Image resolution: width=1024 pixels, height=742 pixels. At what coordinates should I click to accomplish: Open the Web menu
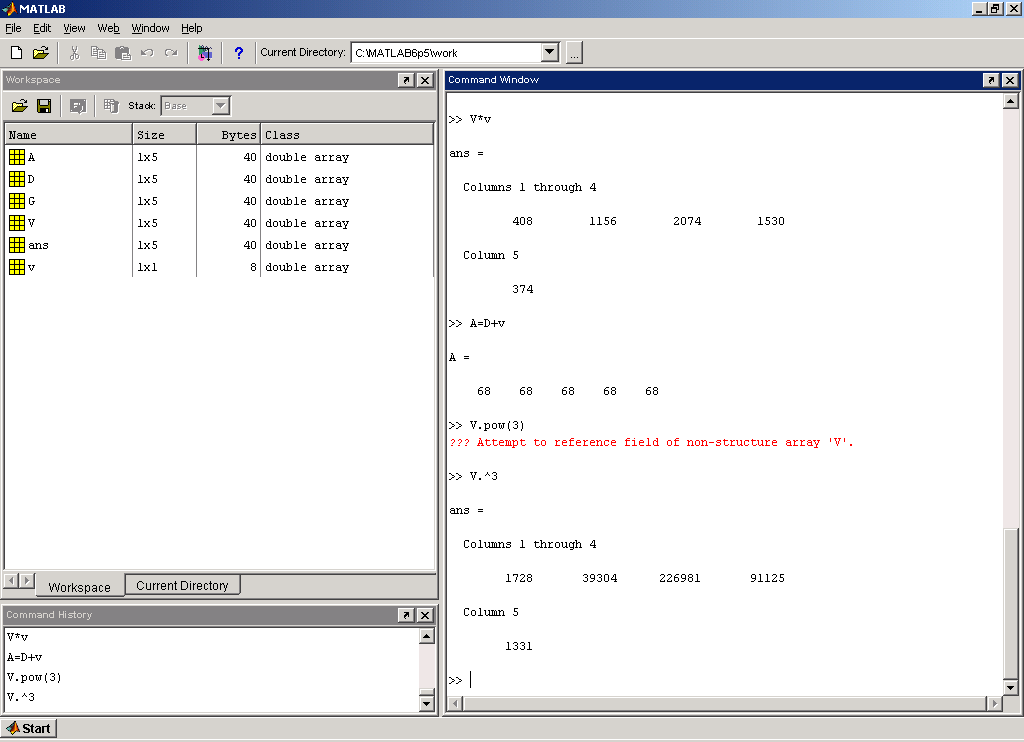click(x=108, y=28)
